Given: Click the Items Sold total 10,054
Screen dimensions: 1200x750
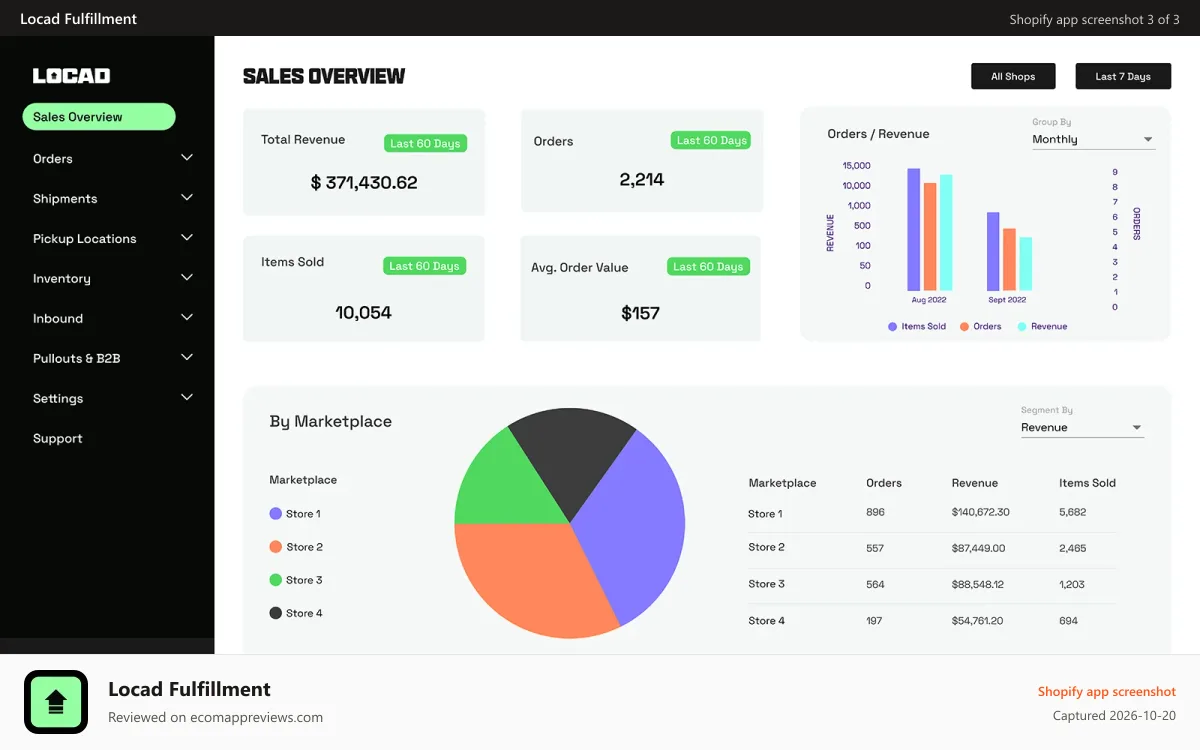Looking at the screenshot, I should 364,313.
